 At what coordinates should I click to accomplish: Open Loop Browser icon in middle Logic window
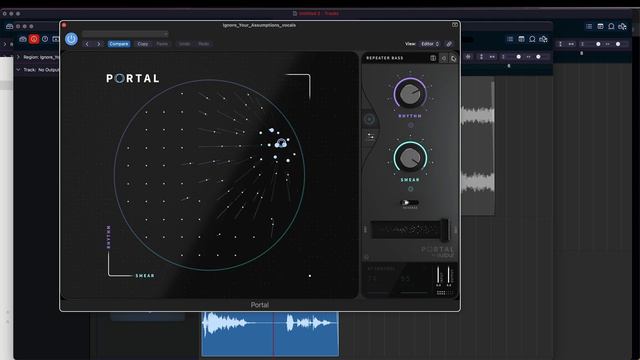point(532,39)
